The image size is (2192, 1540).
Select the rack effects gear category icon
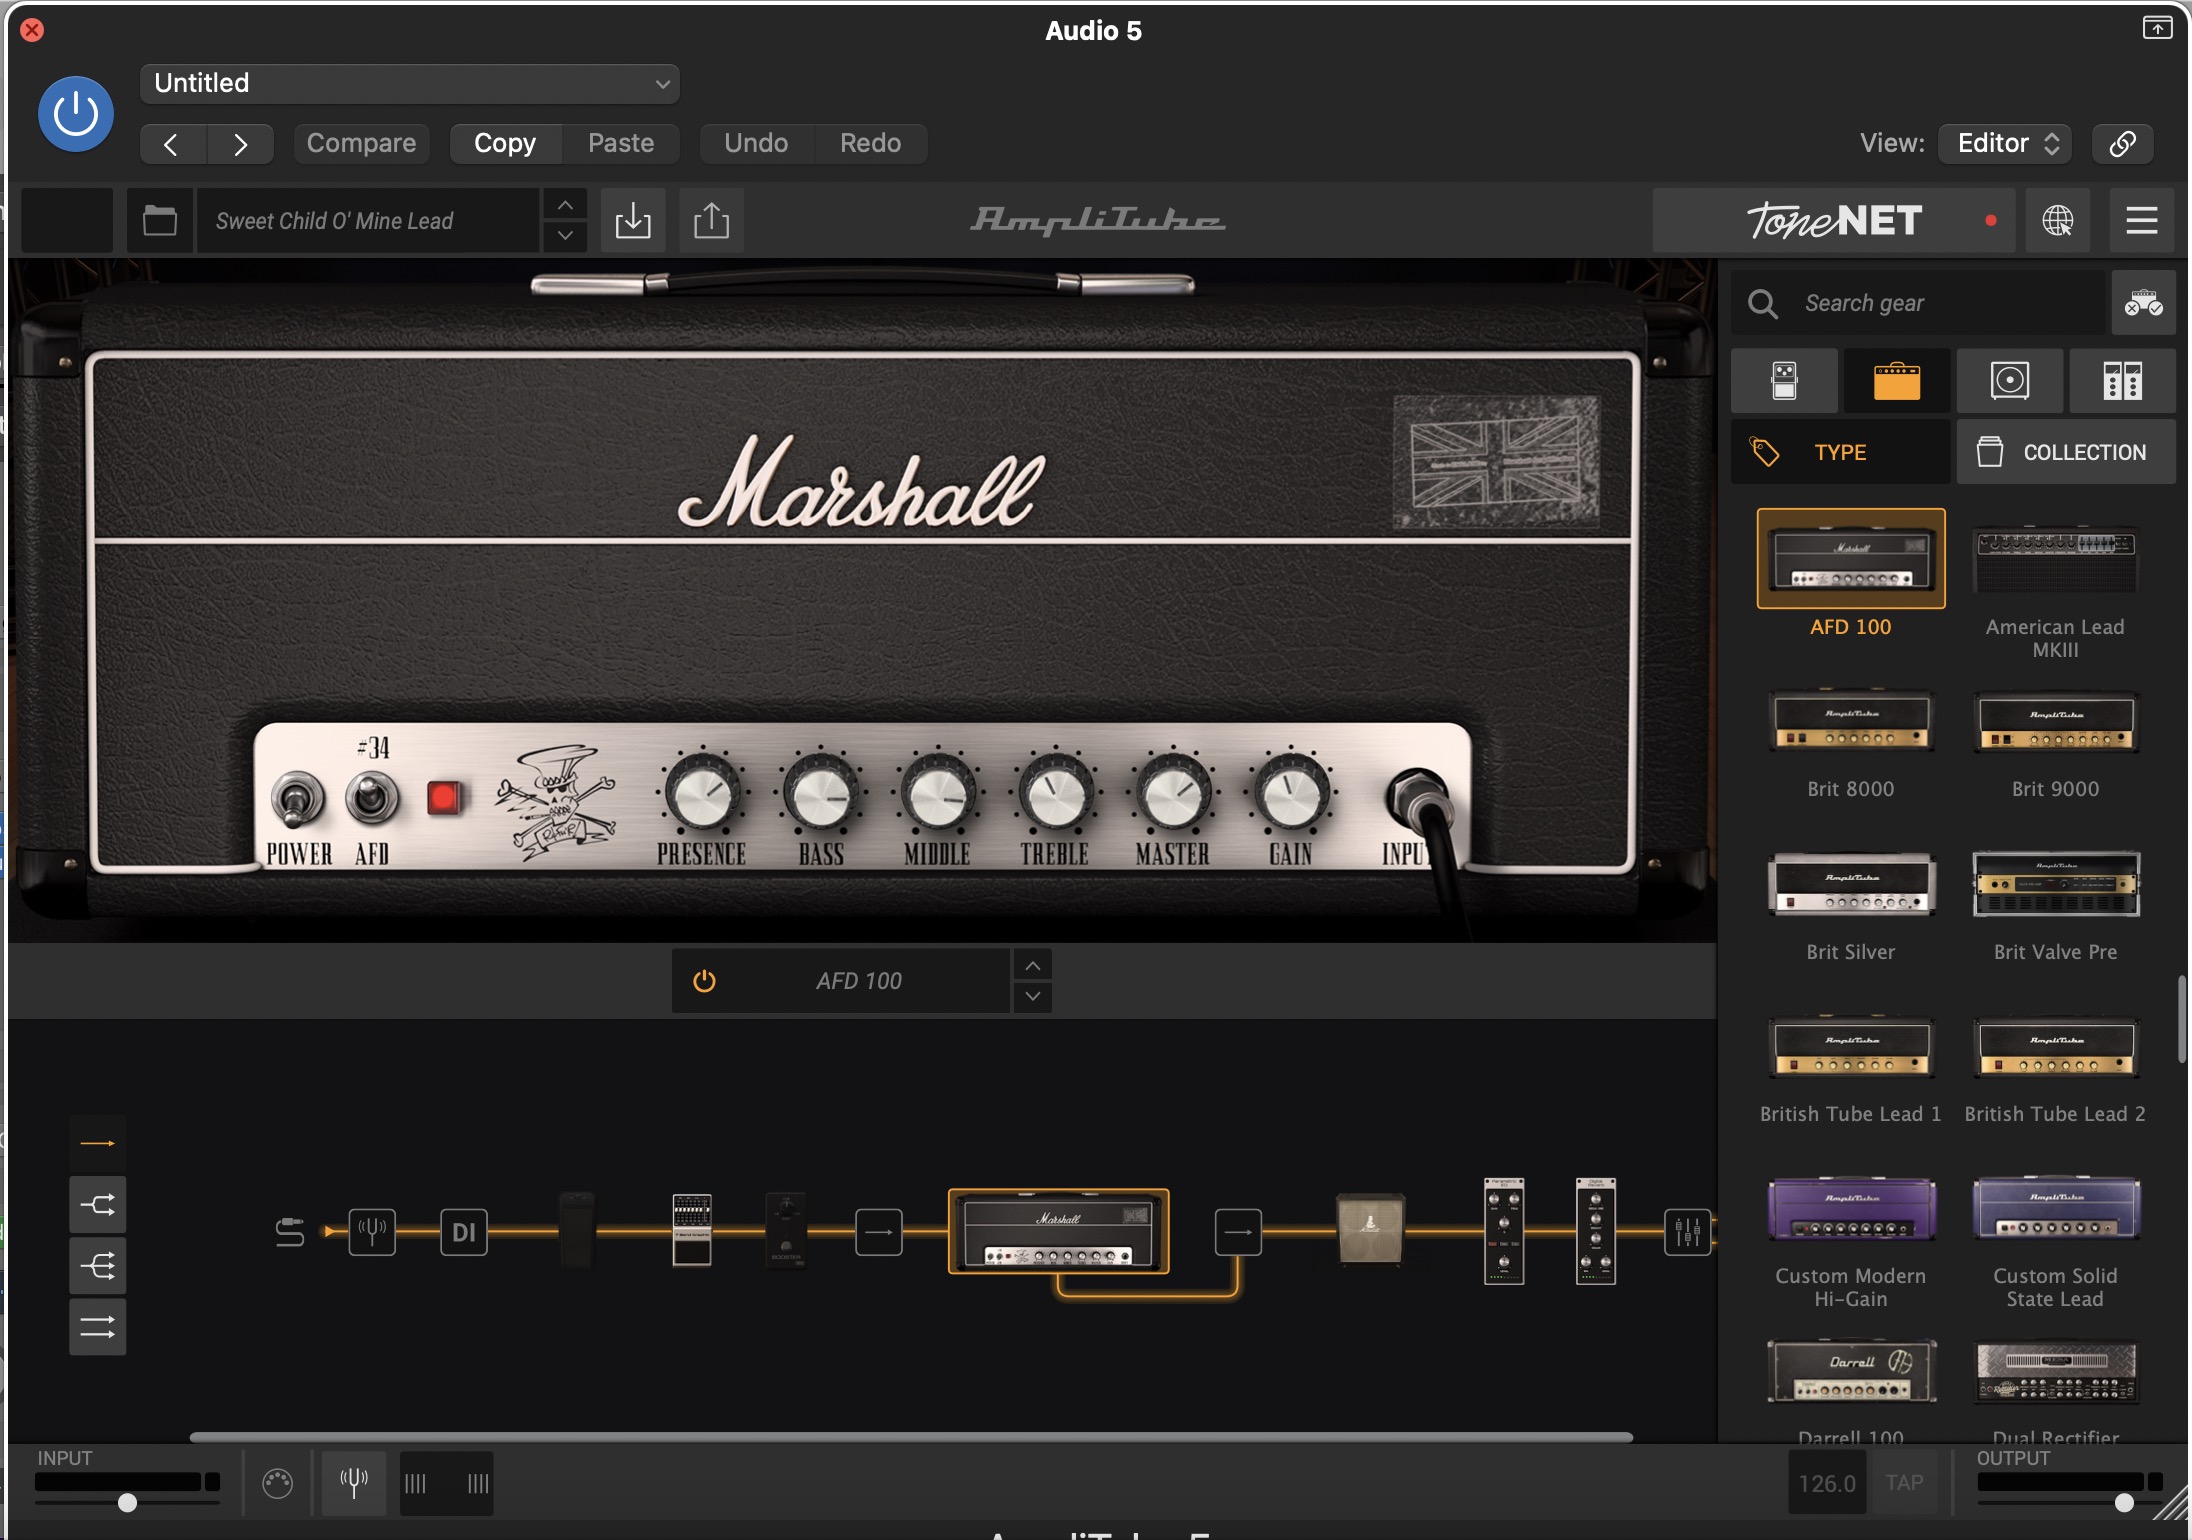pyautogui.click(x=2122, y=381)
